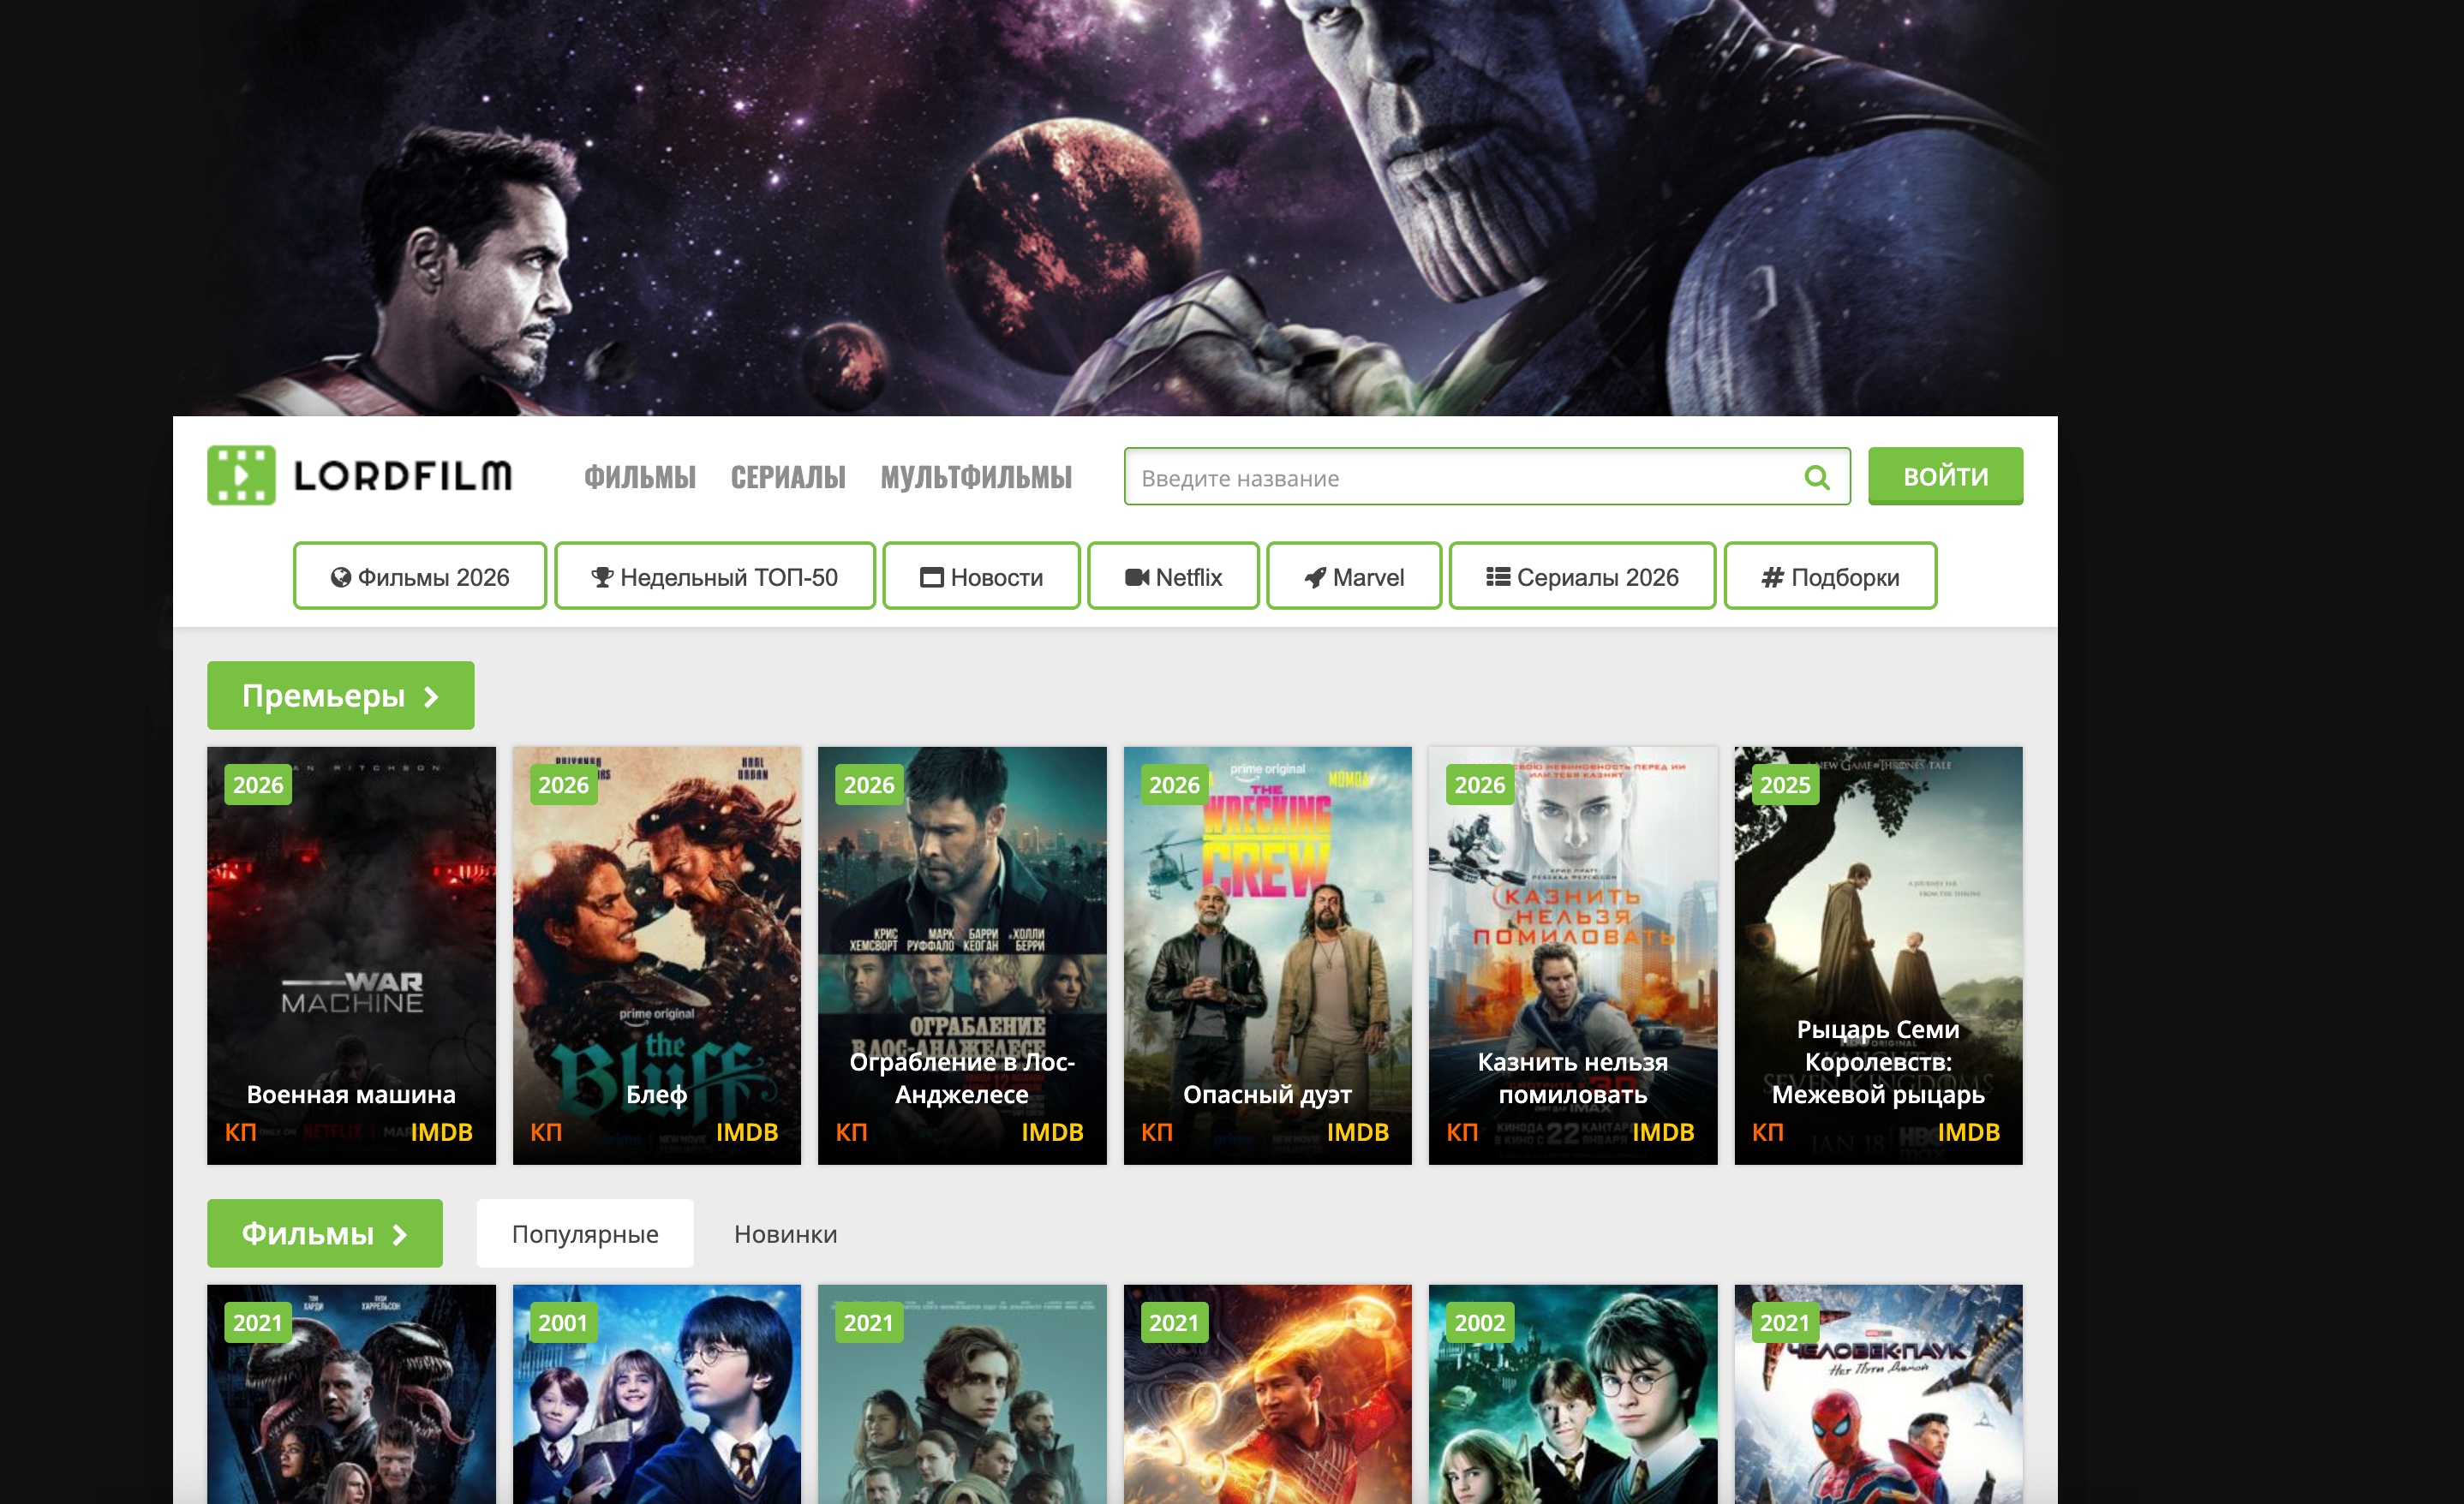Open the Мультфильмы menu item
The image size is (2464, 1504).
[976, 477]
